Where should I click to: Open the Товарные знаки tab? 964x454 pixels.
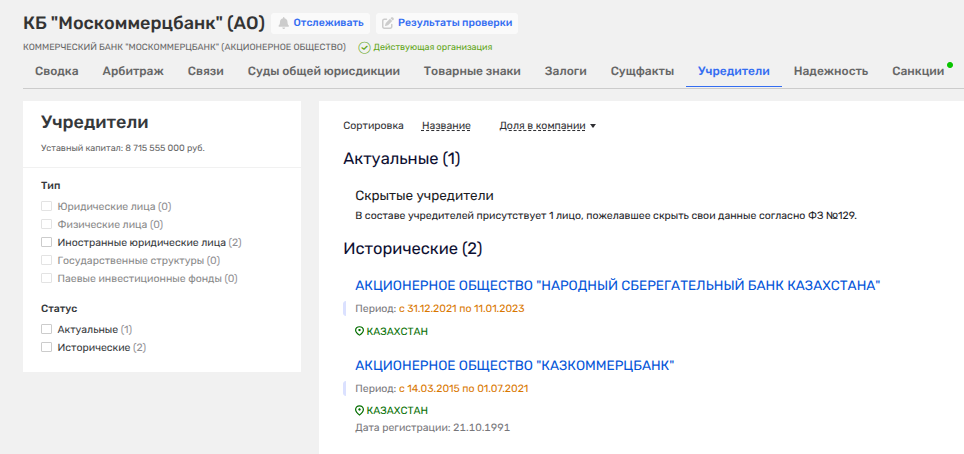[472, 71]
